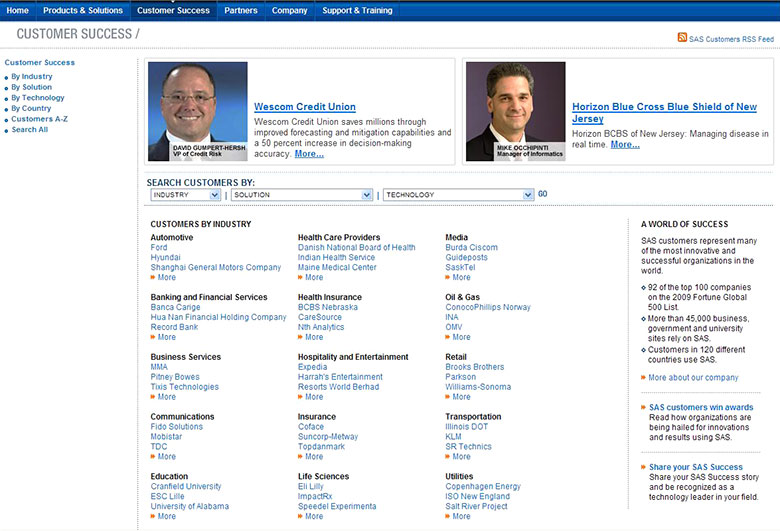Select the Customer Success tab
The height and width of the screenshot is (531, 780).
173,10
